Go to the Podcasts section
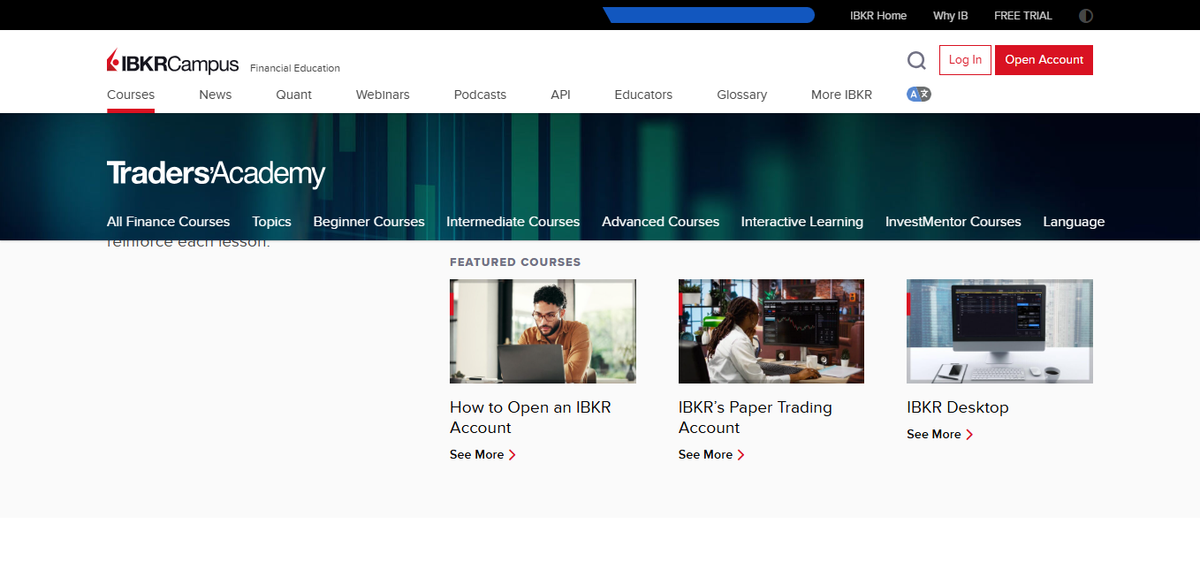 click(480, 95)
